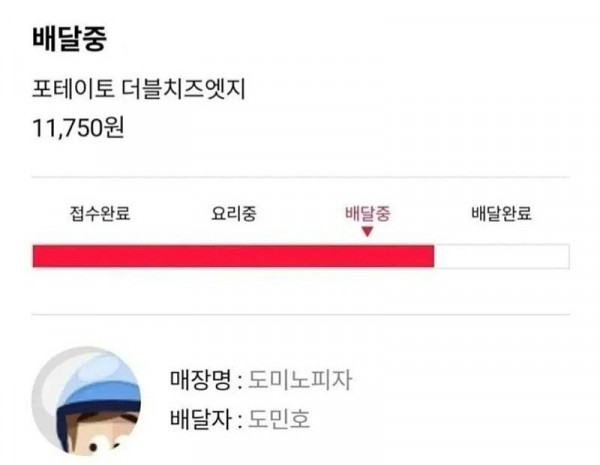The height and width of the screenshot is (465, 600).
Task: Click the red triangle marker under 배달중
Action: pyautogui.click(x=367, y=232)
